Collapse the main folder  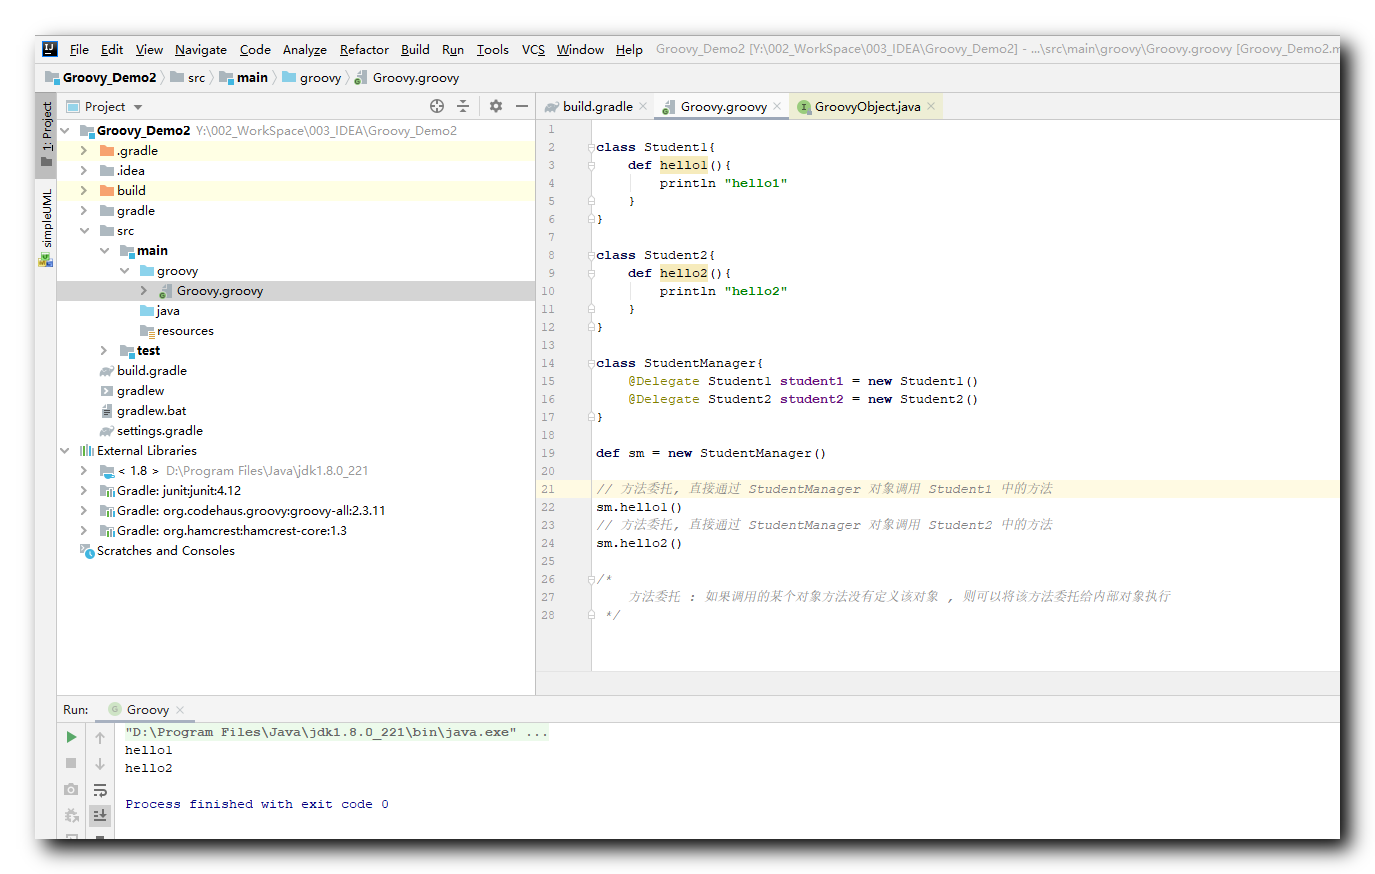104,251
